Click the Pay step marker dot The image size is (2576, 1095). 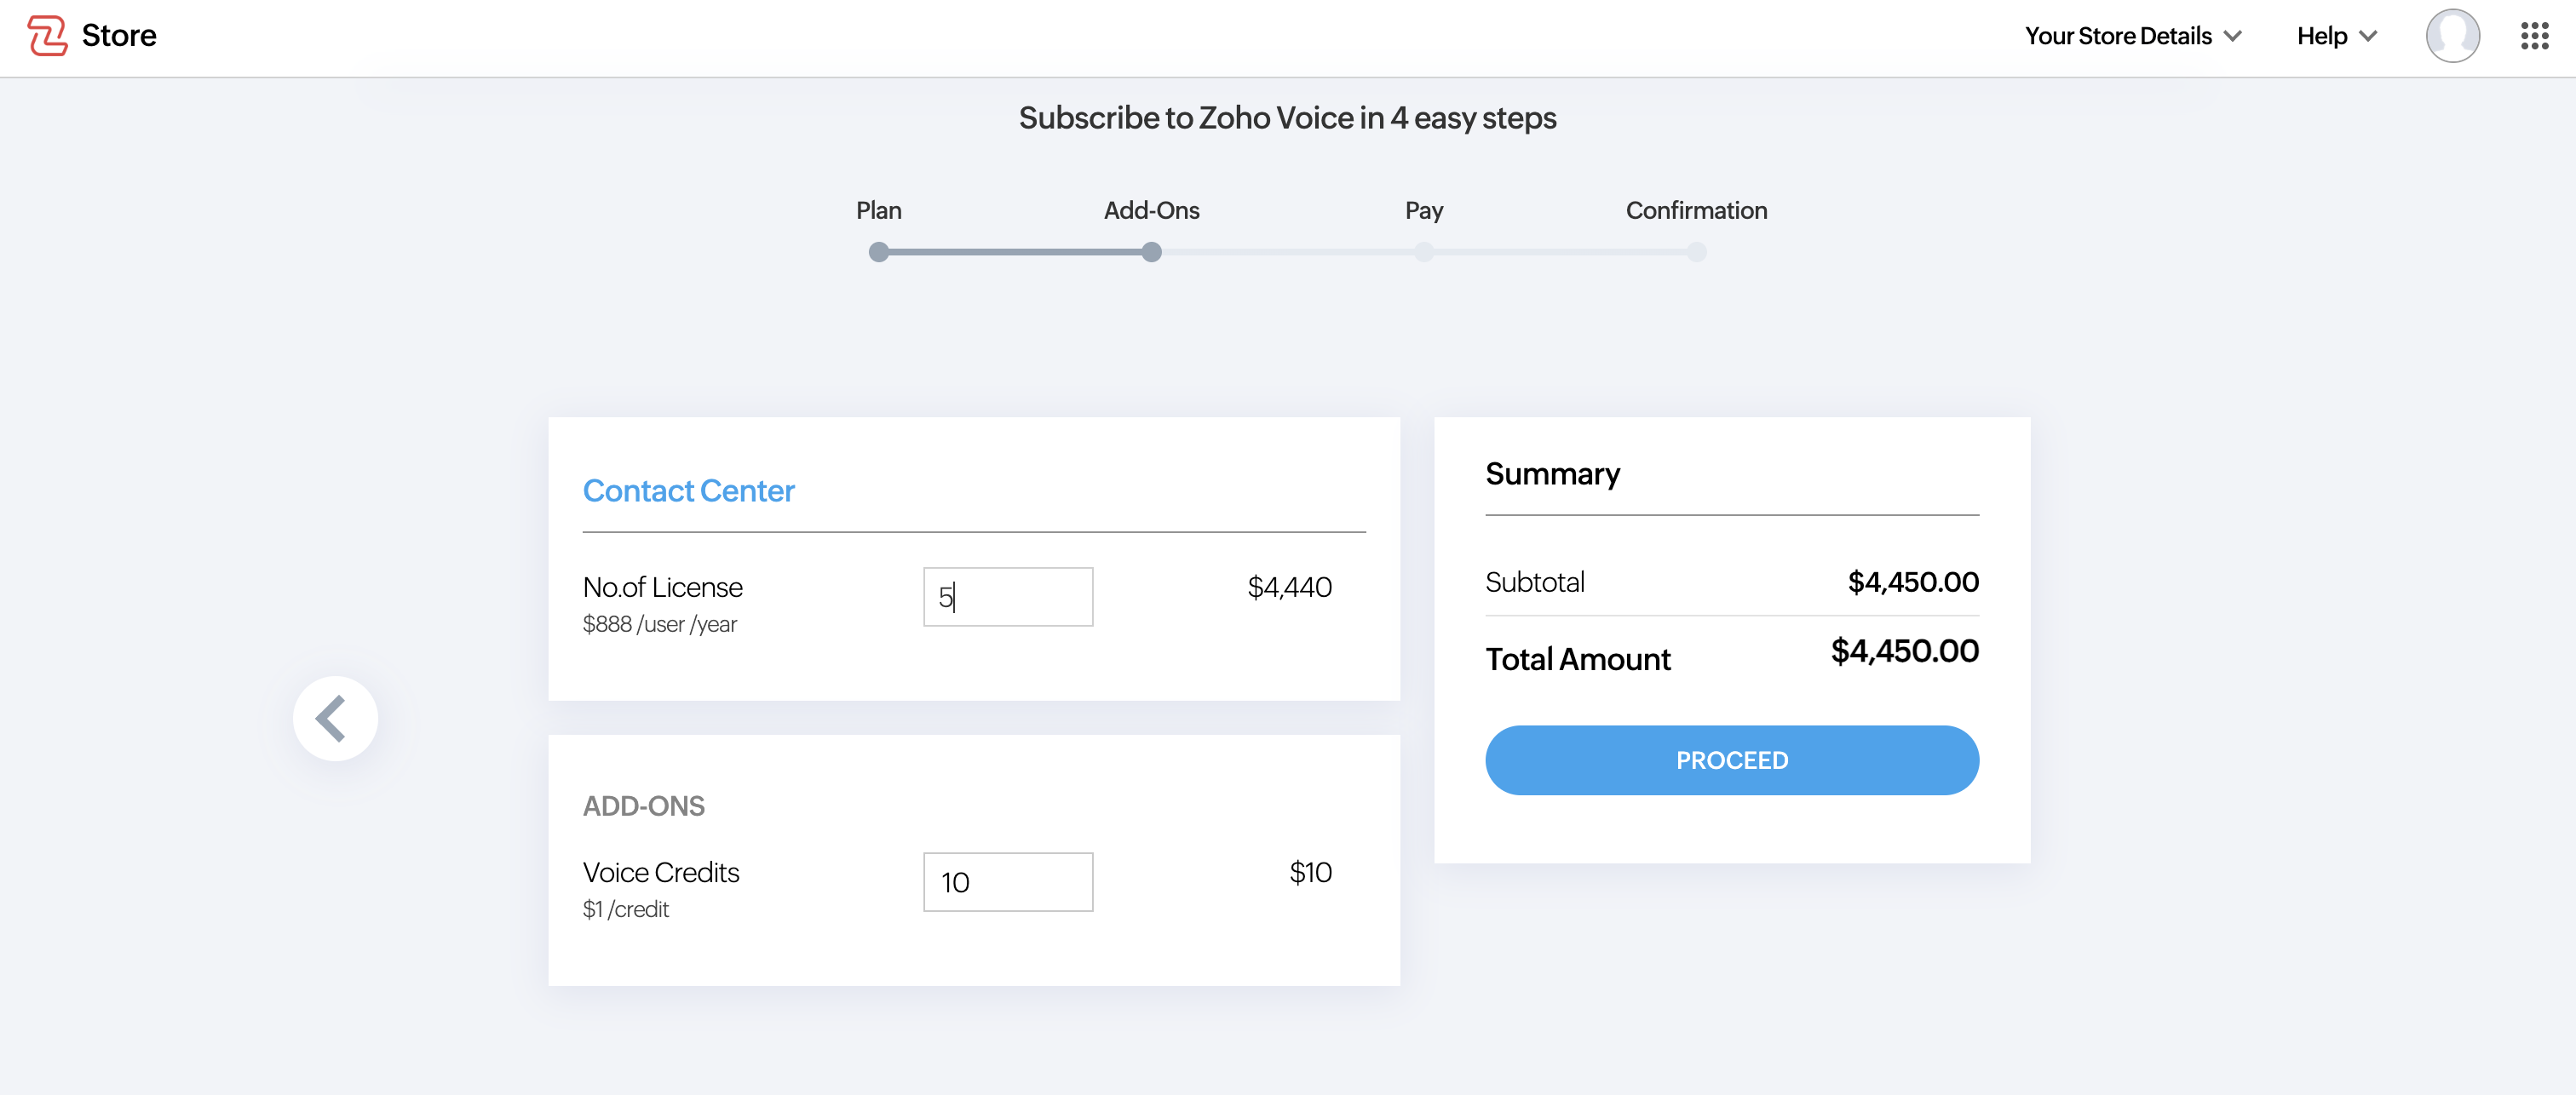[1424, 252]
